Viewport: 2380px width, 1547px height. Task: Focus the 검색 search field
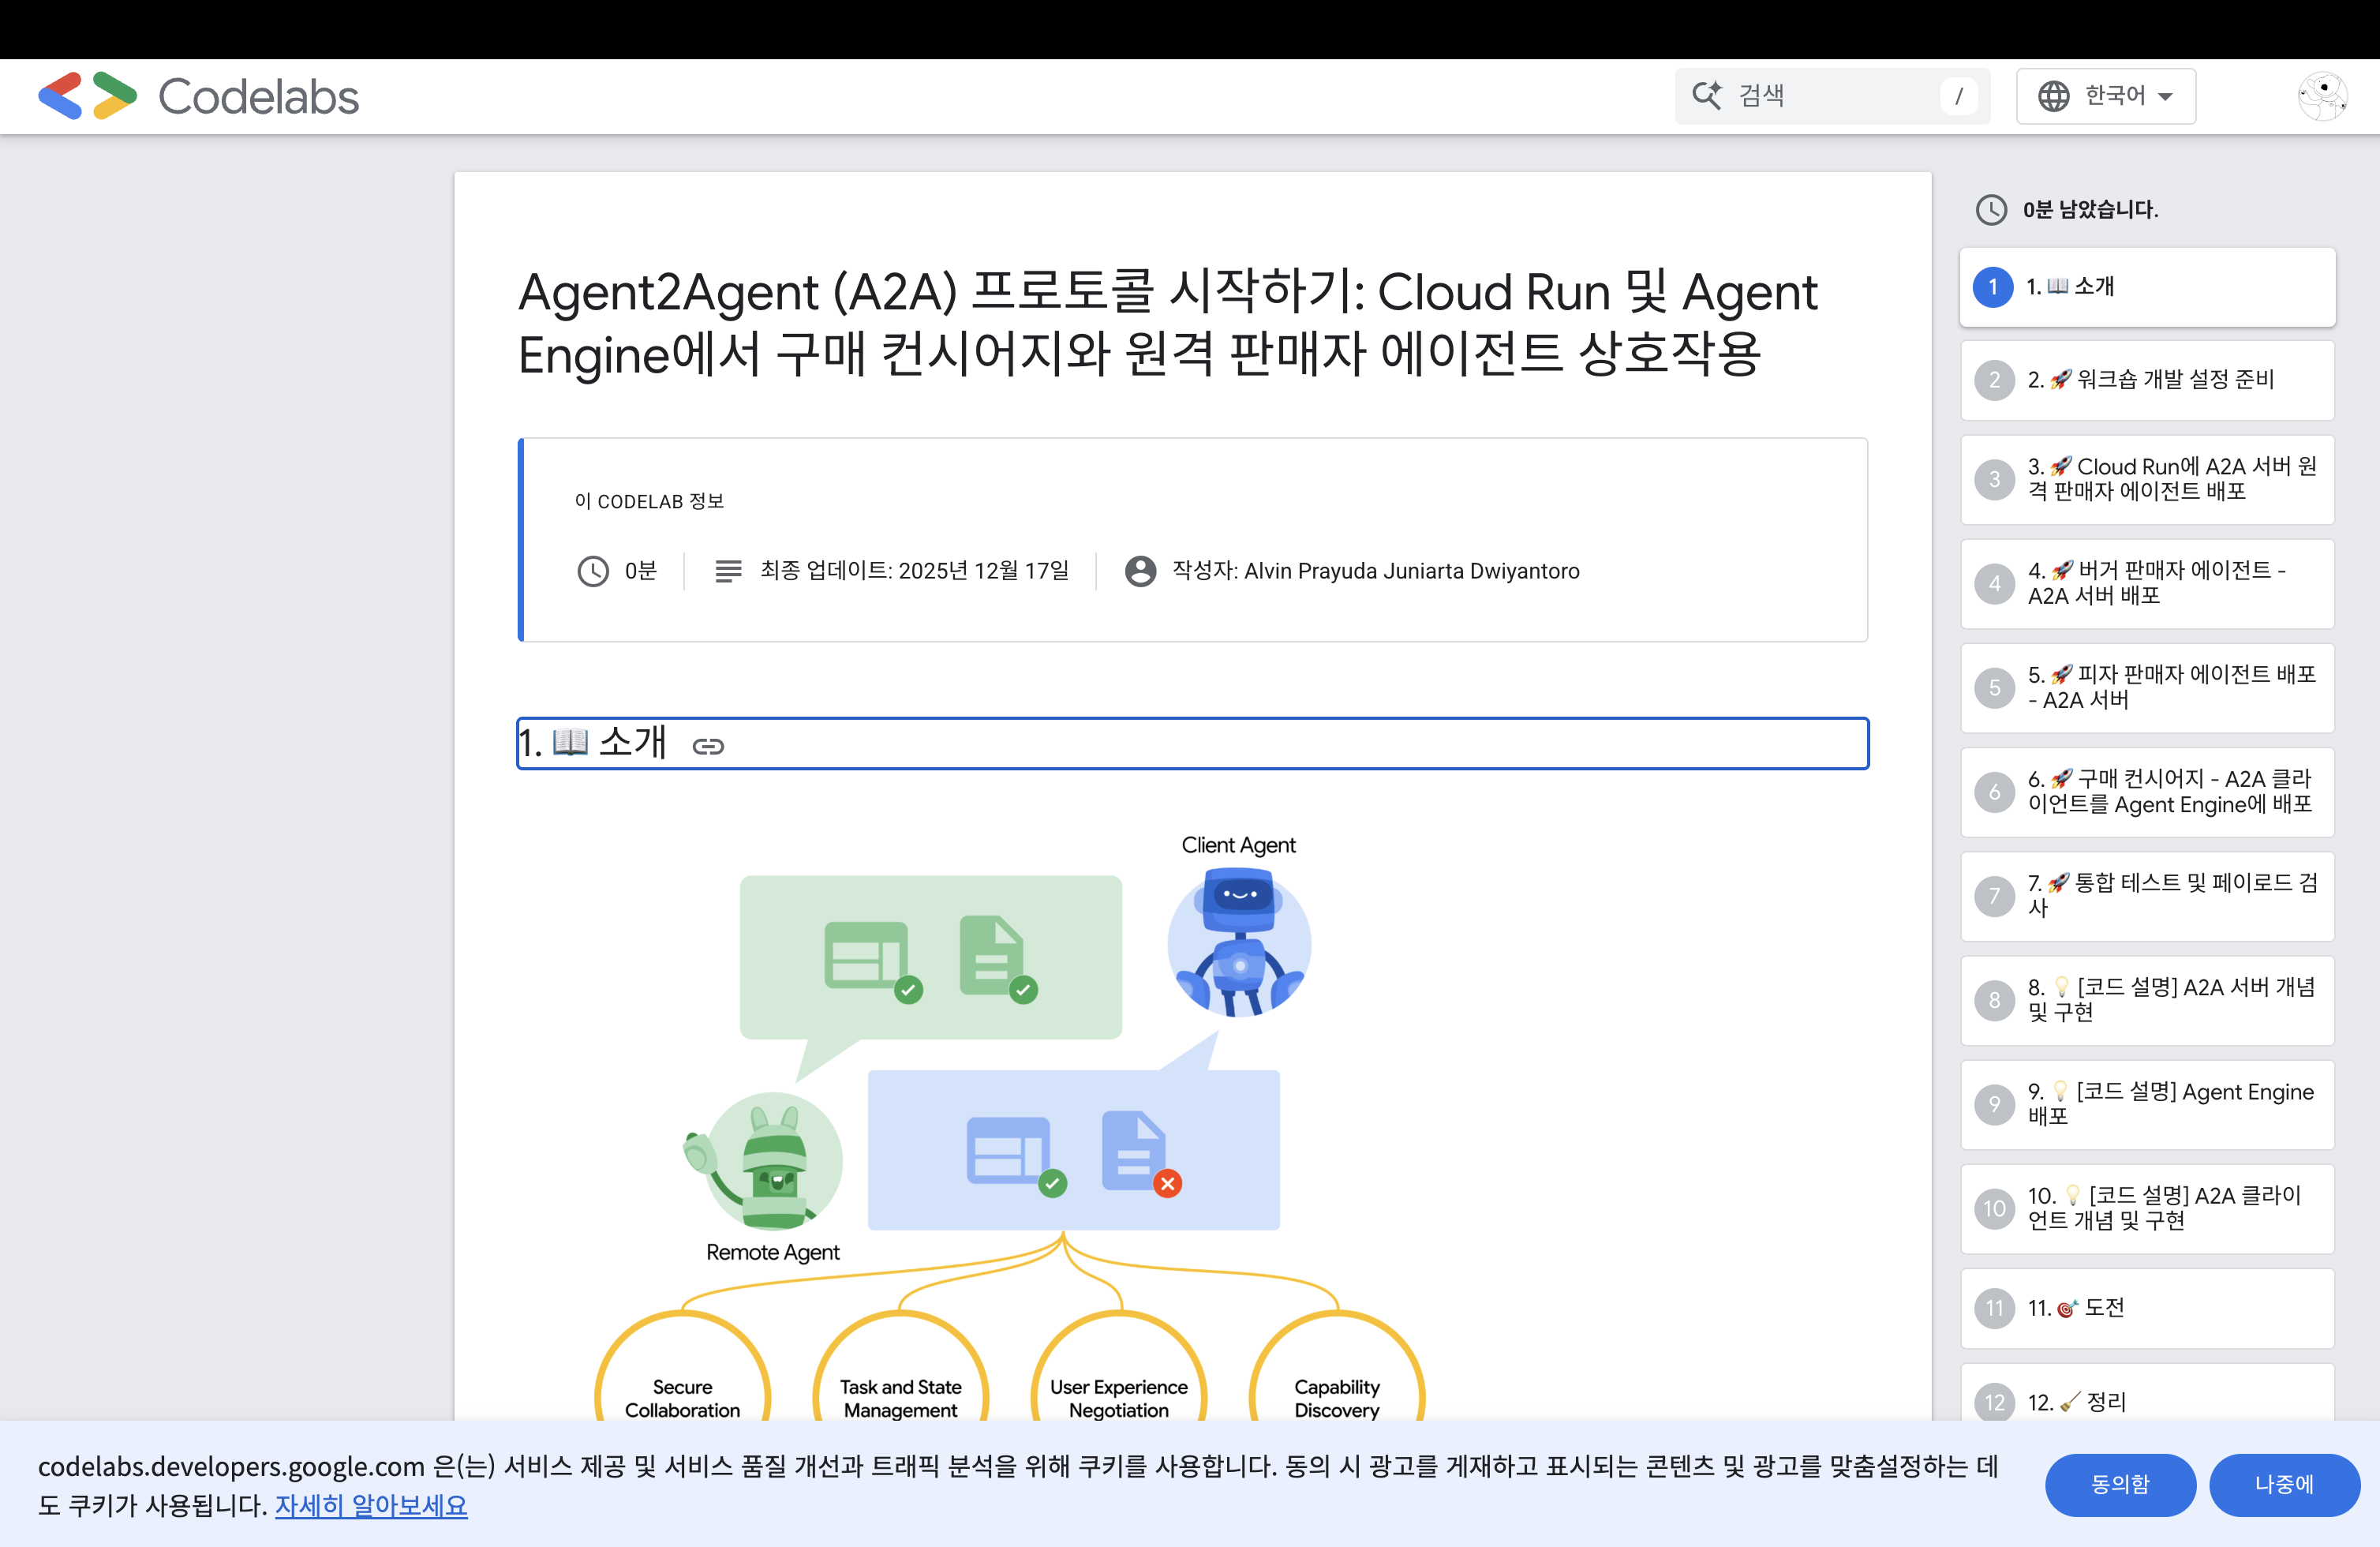point(1832,96)
